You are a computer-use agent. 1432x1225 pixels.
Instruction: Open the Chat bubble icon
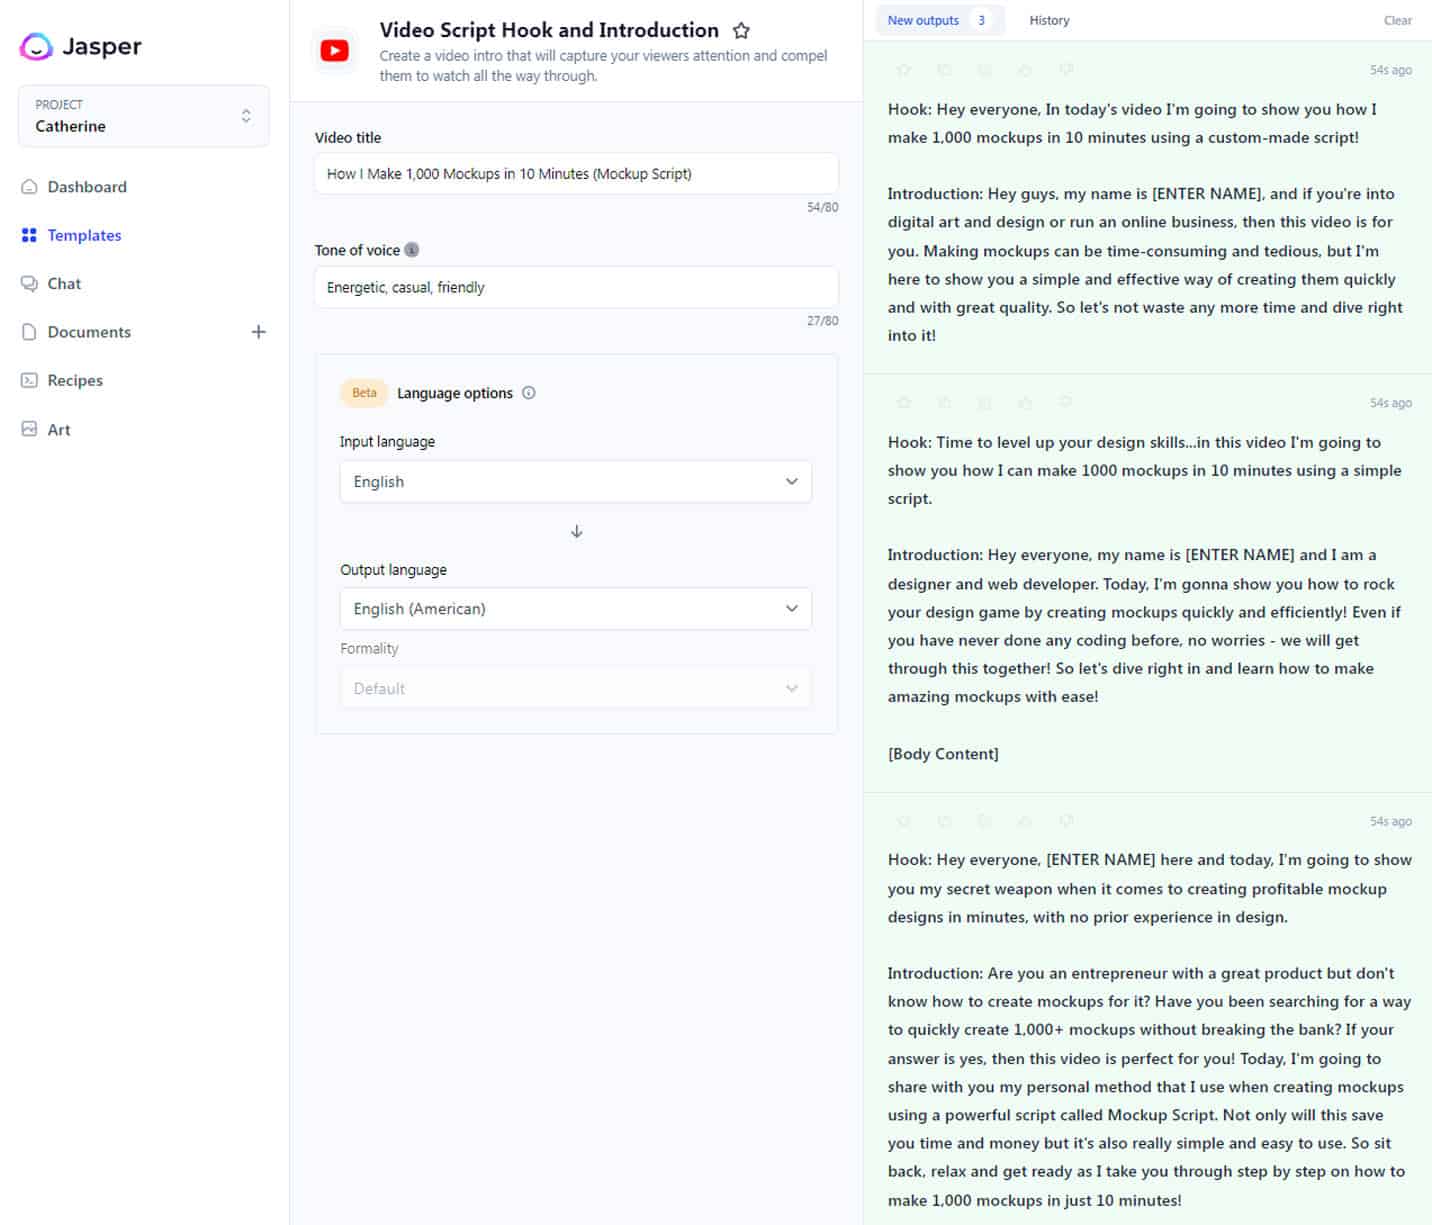29,284
